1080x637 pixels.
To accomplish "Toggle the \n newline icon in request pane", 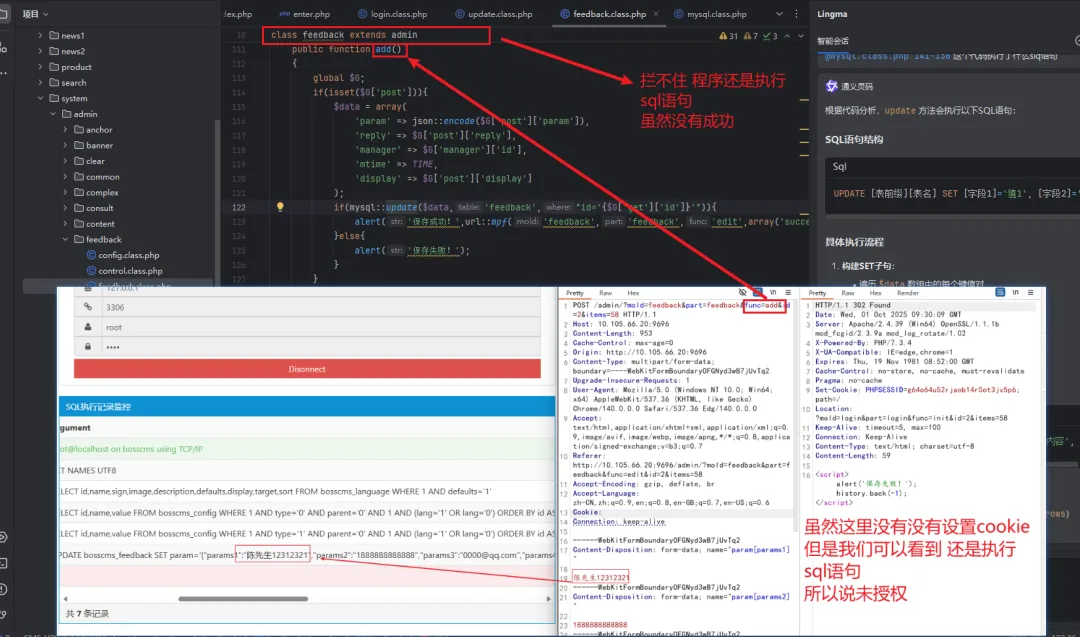I will point(773,293).
